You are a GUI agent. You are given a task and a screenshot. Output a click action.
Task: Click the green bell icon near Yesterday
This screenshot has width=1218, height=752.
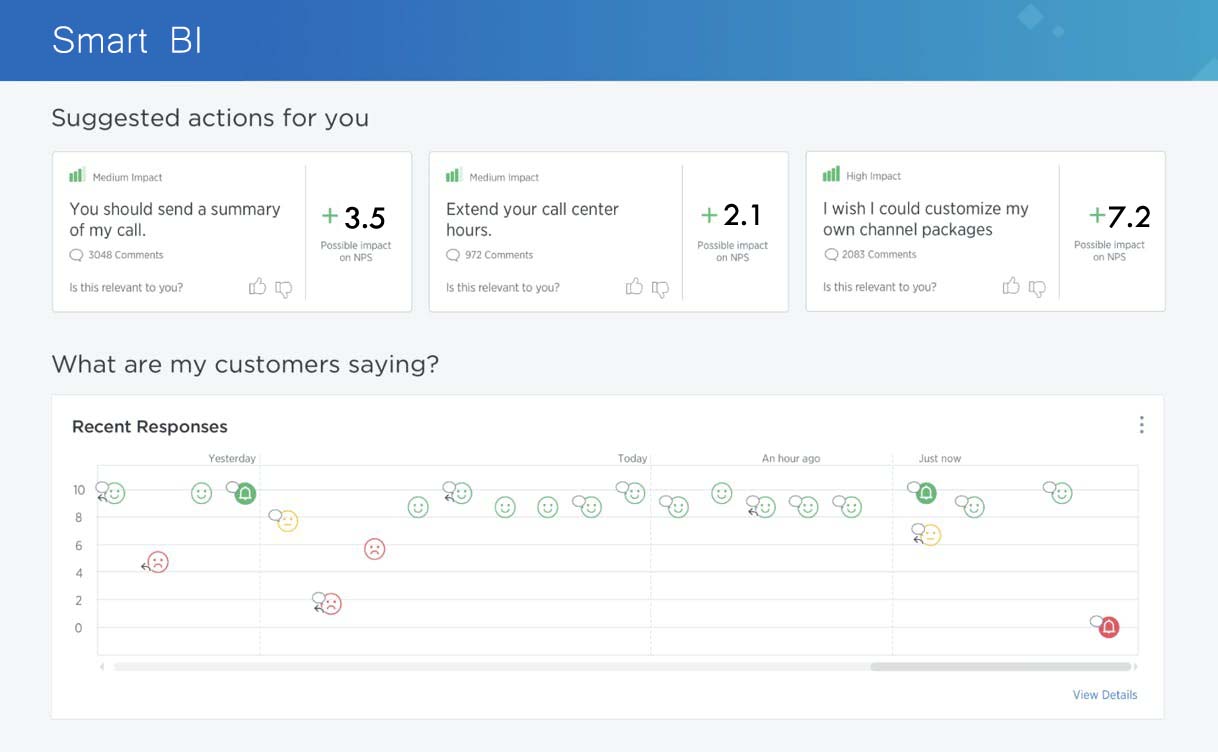pos(245,493)
